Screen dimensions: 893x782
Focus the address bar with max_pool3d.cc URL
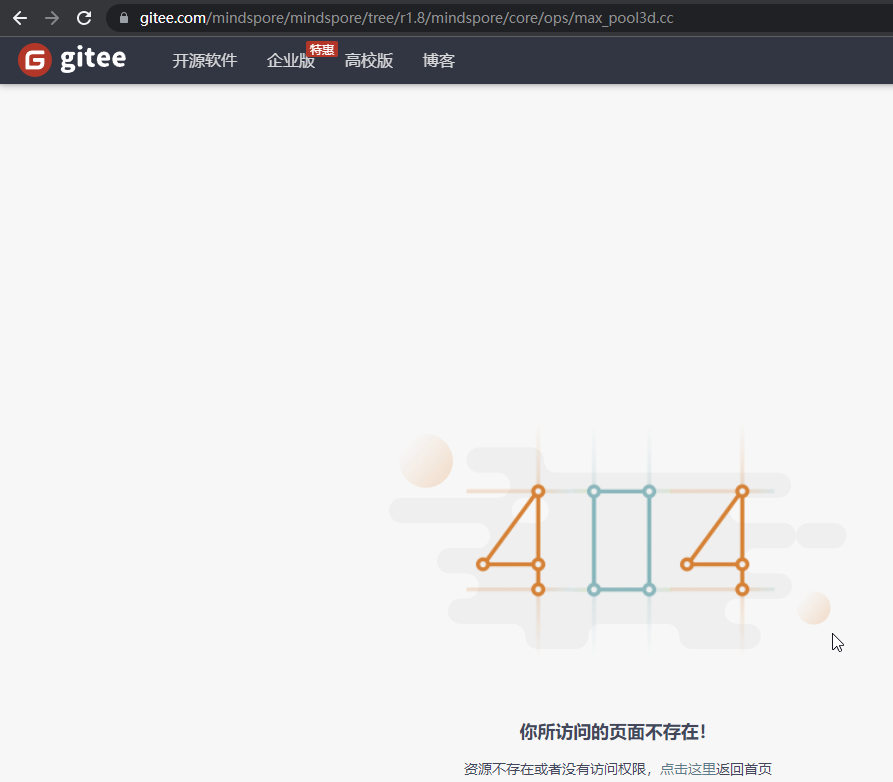420,18
